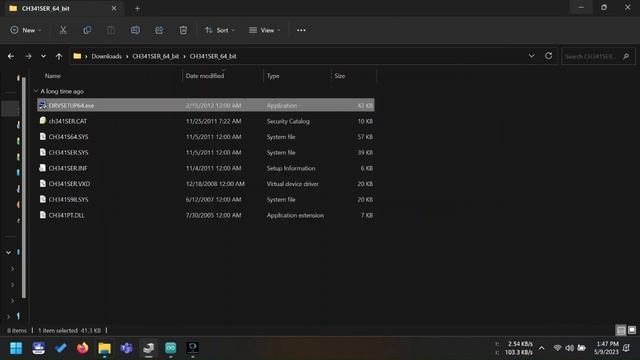Switch to details view layout
Viewport: 640px width, 360px height.
tap(621, 330)
